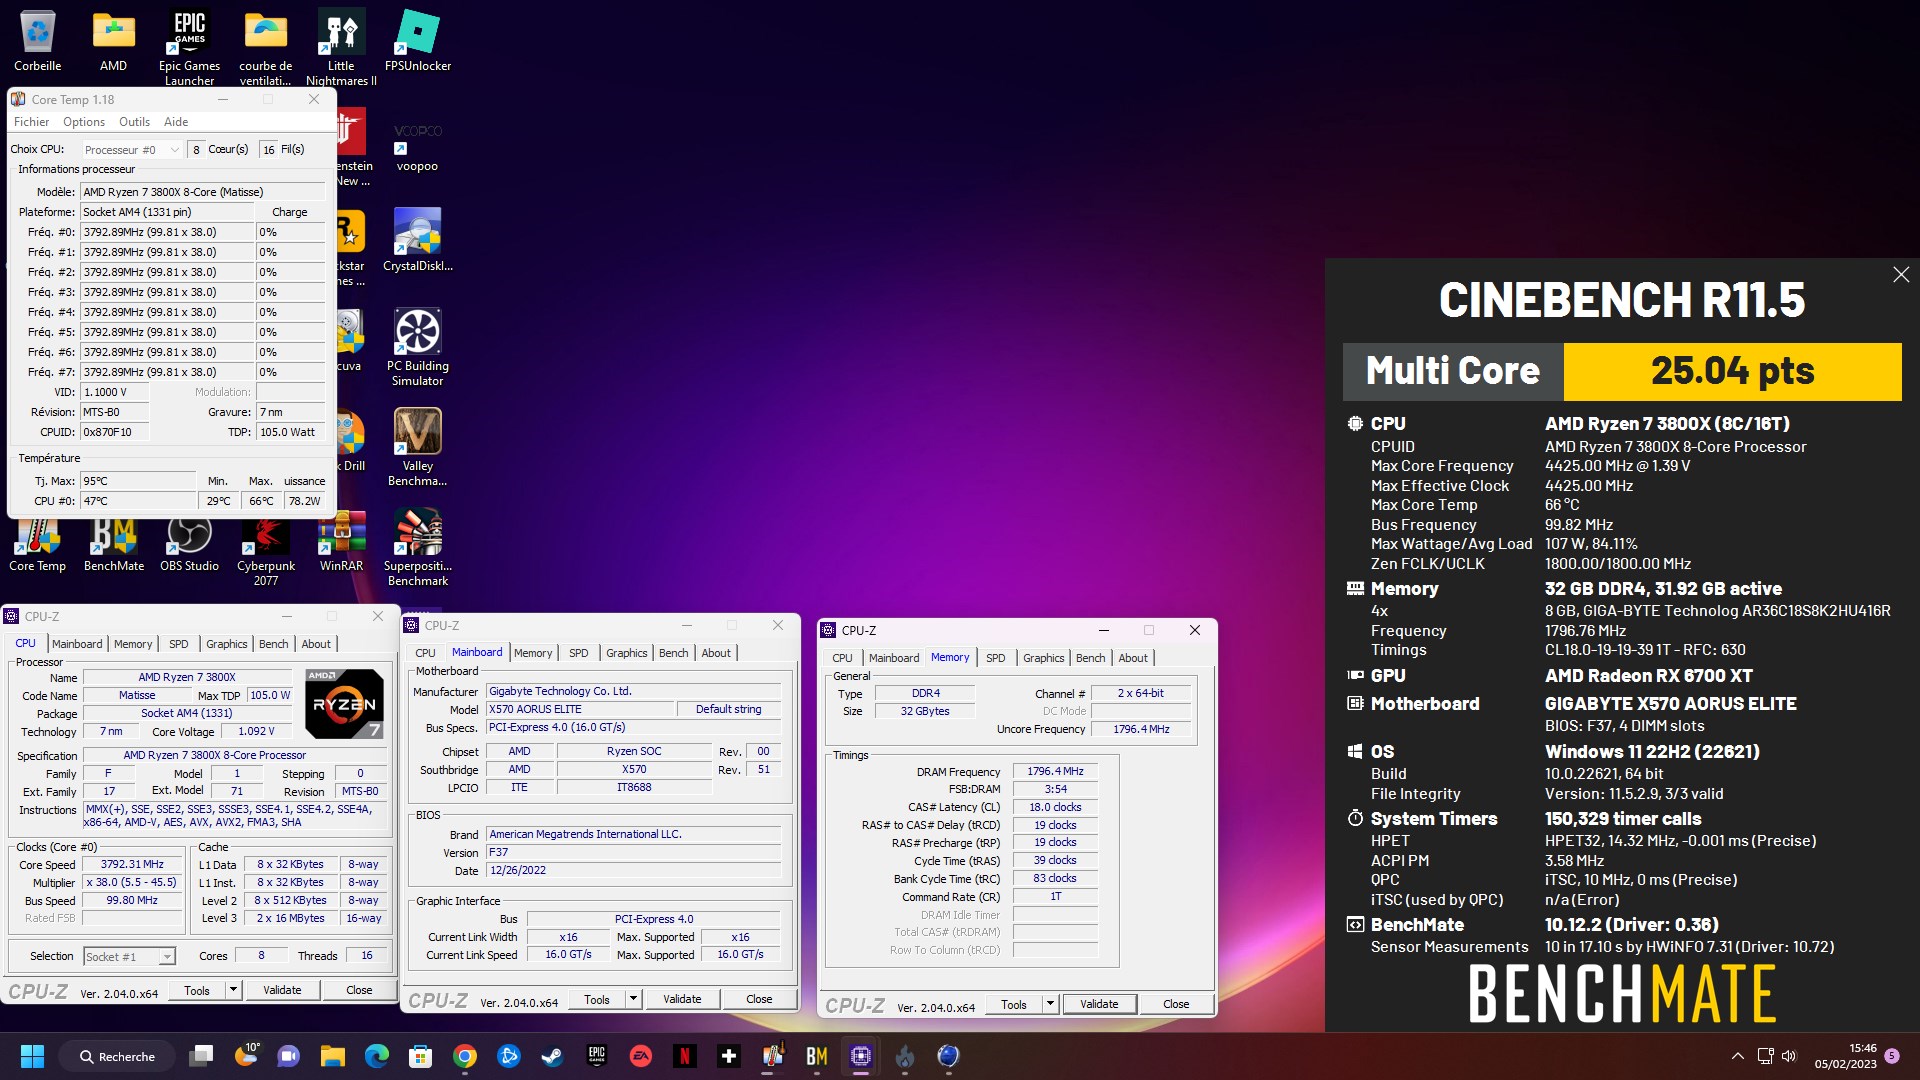The image size is (1920, 1080).
Task: Show hidden system tray icons
Action: point(1738,1056)
